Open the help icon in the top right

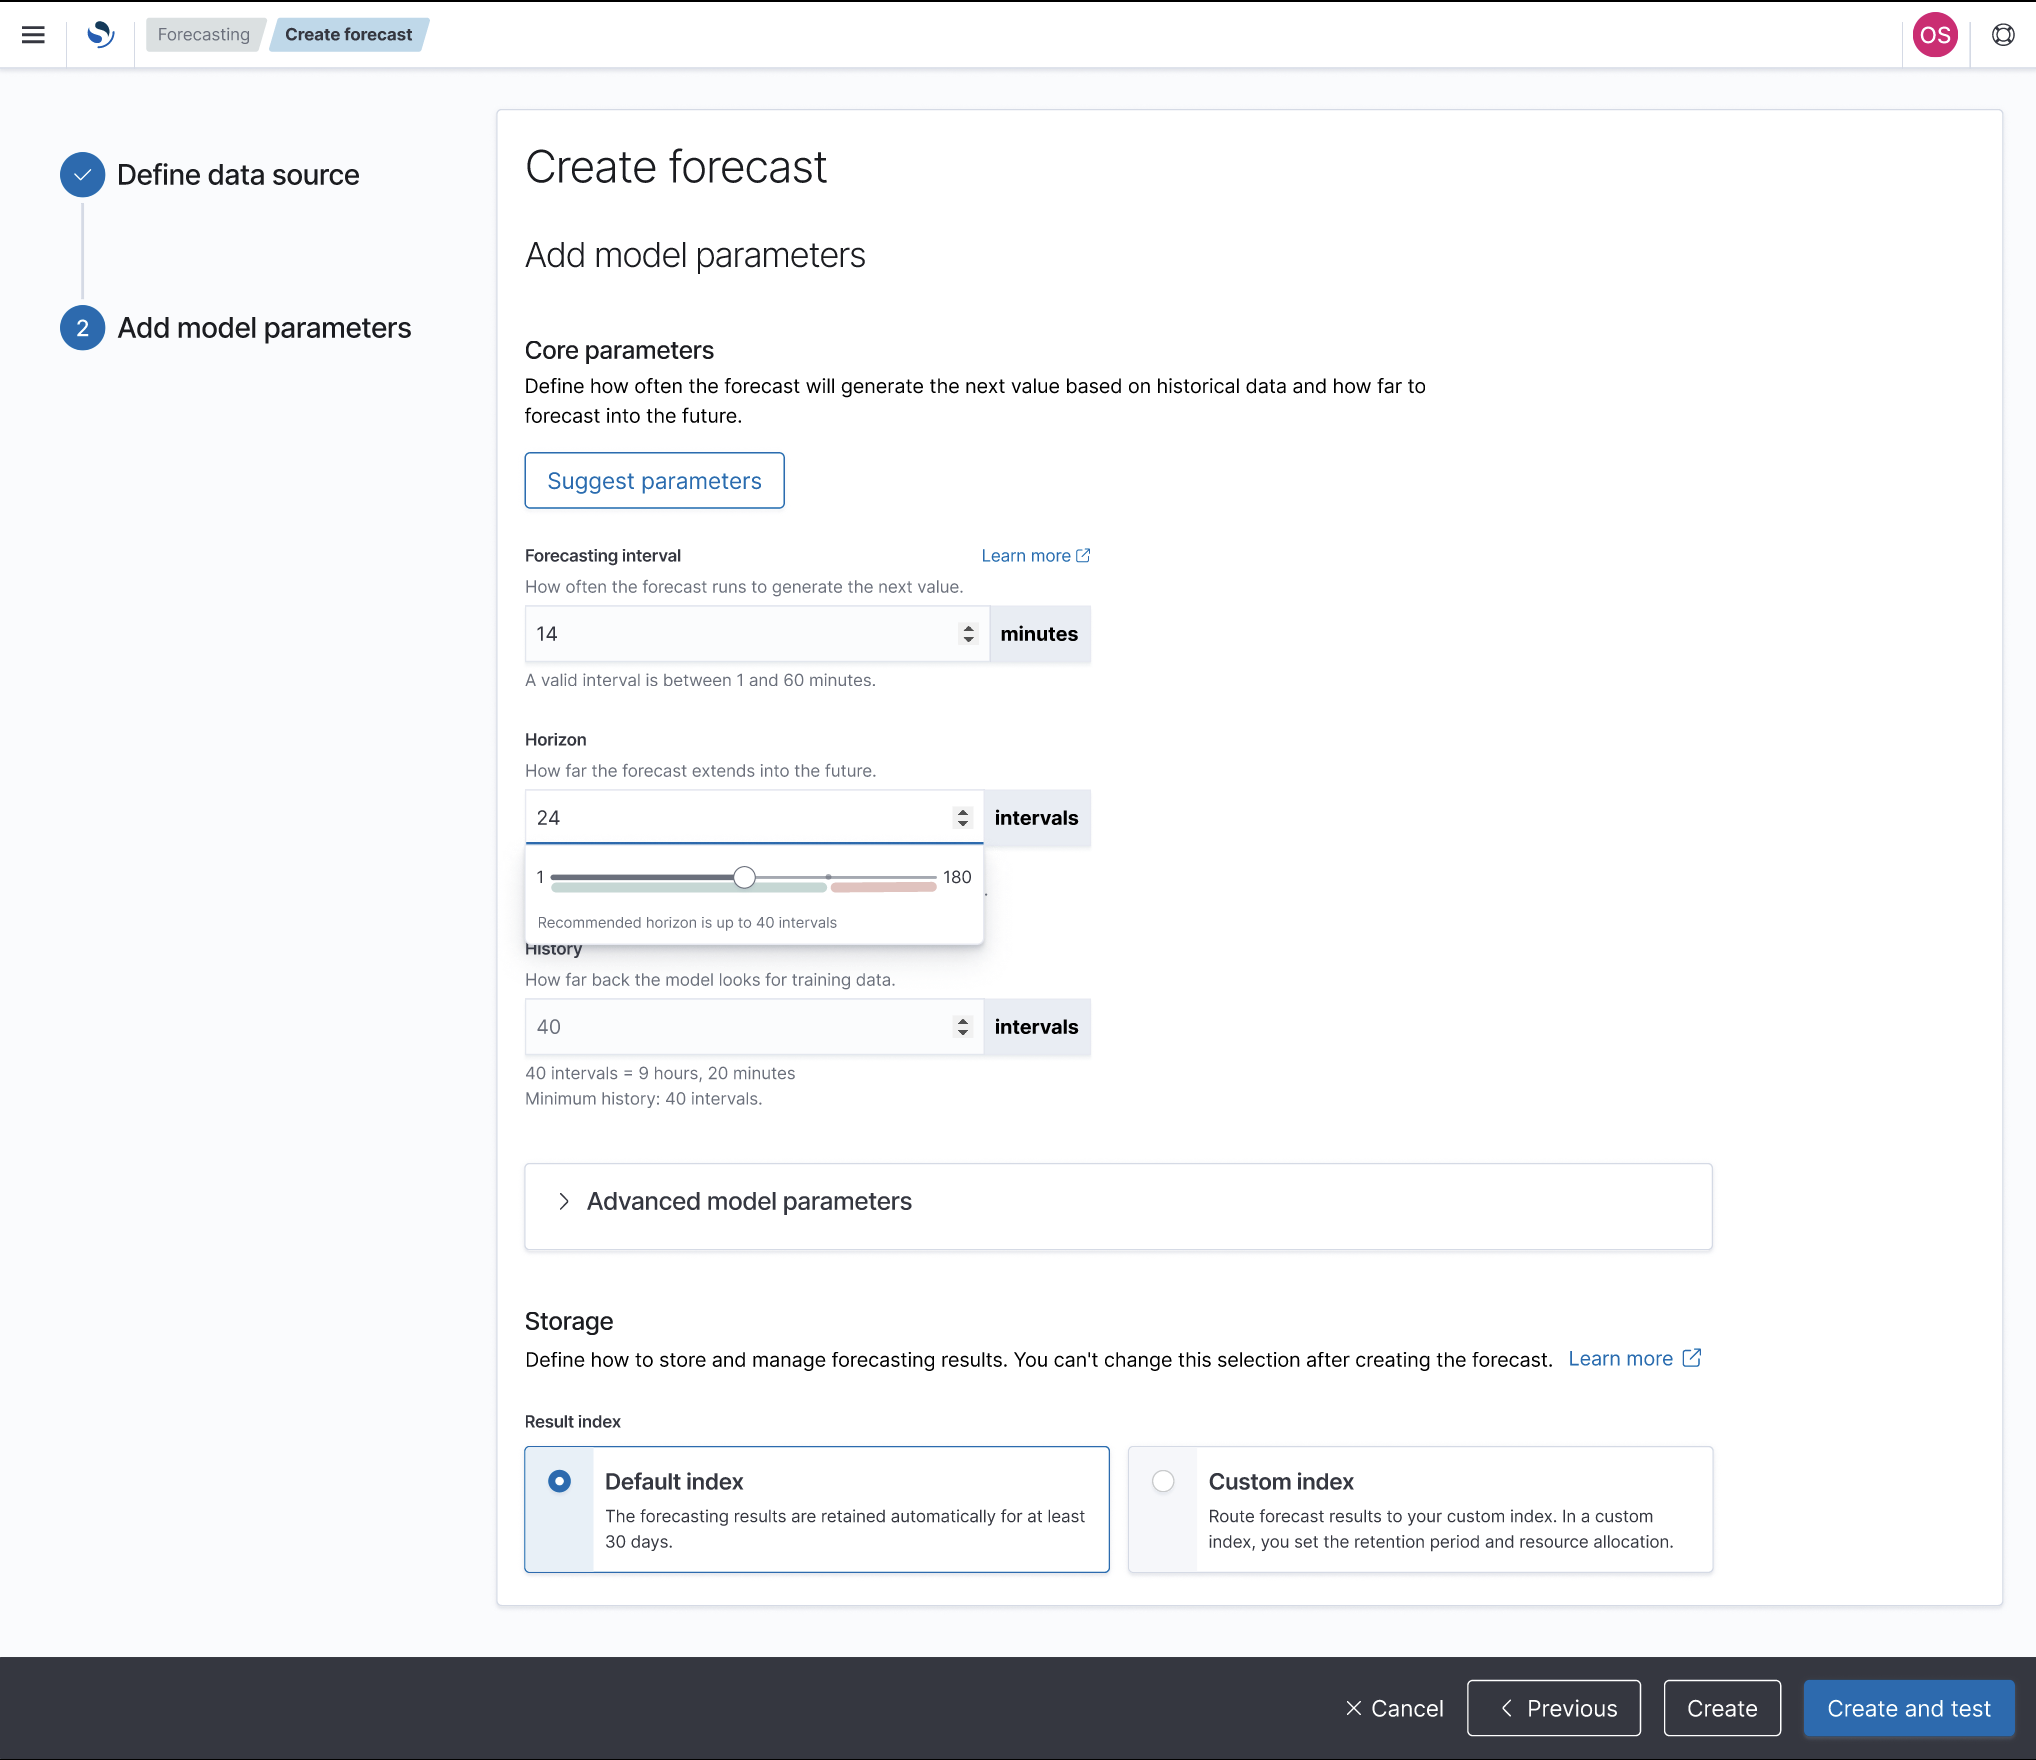point(2003,34)
